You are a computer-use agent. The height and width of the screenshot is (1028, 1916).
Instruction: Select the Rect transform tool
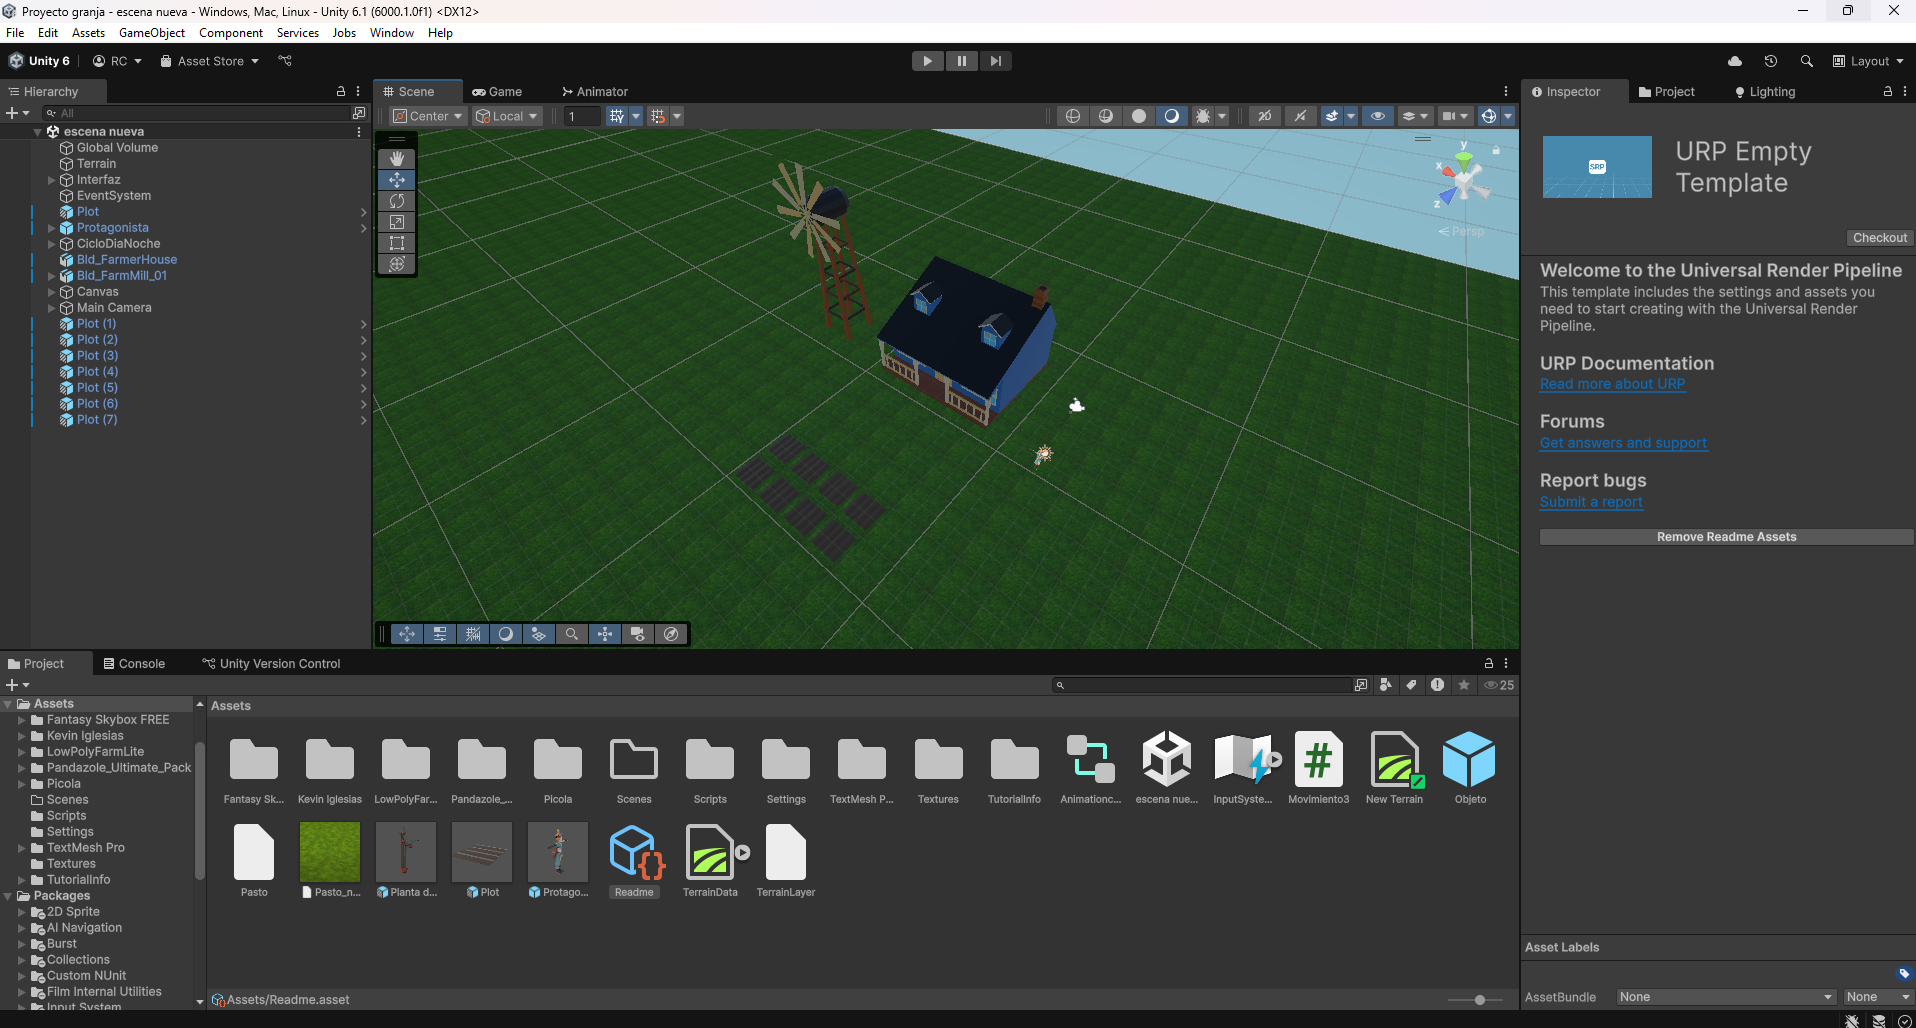pos(397,243)
